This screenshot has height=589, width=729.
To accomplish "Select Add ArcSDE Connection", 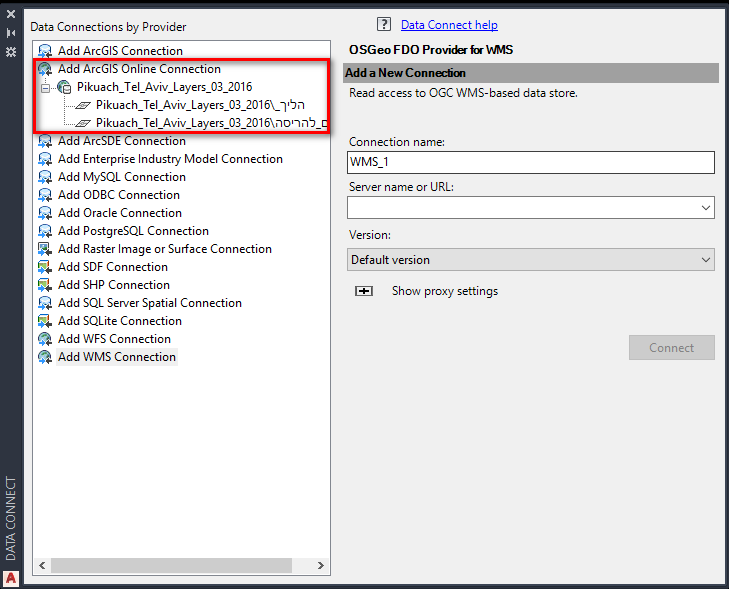I will pyautogui.click(x=121, y=141).
